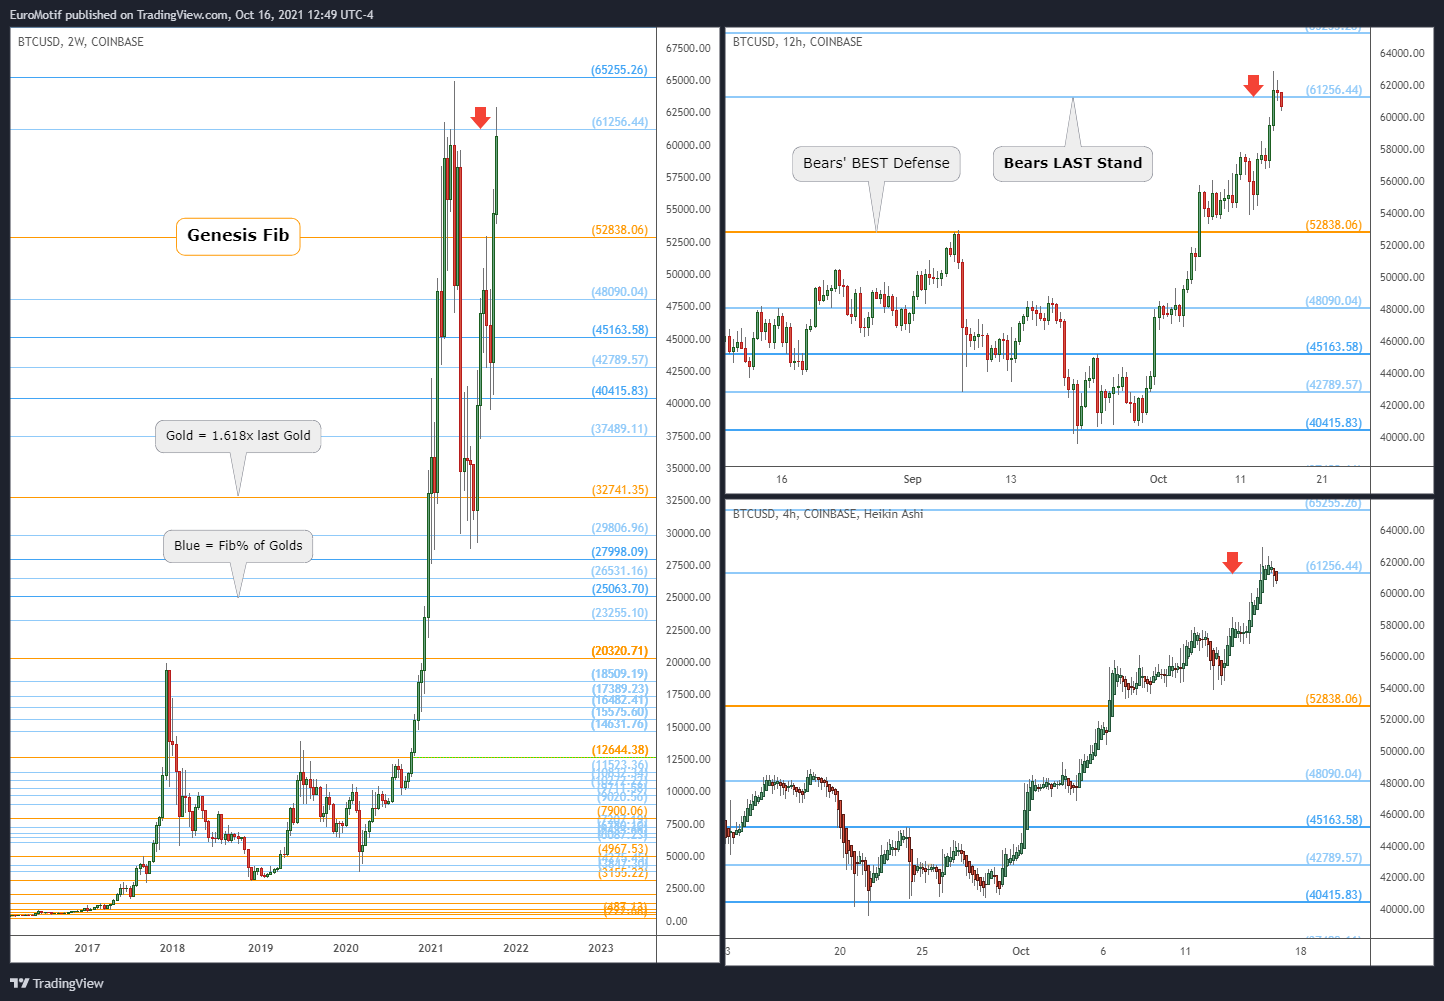Select the (12644.38) gold level label

pyautogui.click(x=620, y=750)
